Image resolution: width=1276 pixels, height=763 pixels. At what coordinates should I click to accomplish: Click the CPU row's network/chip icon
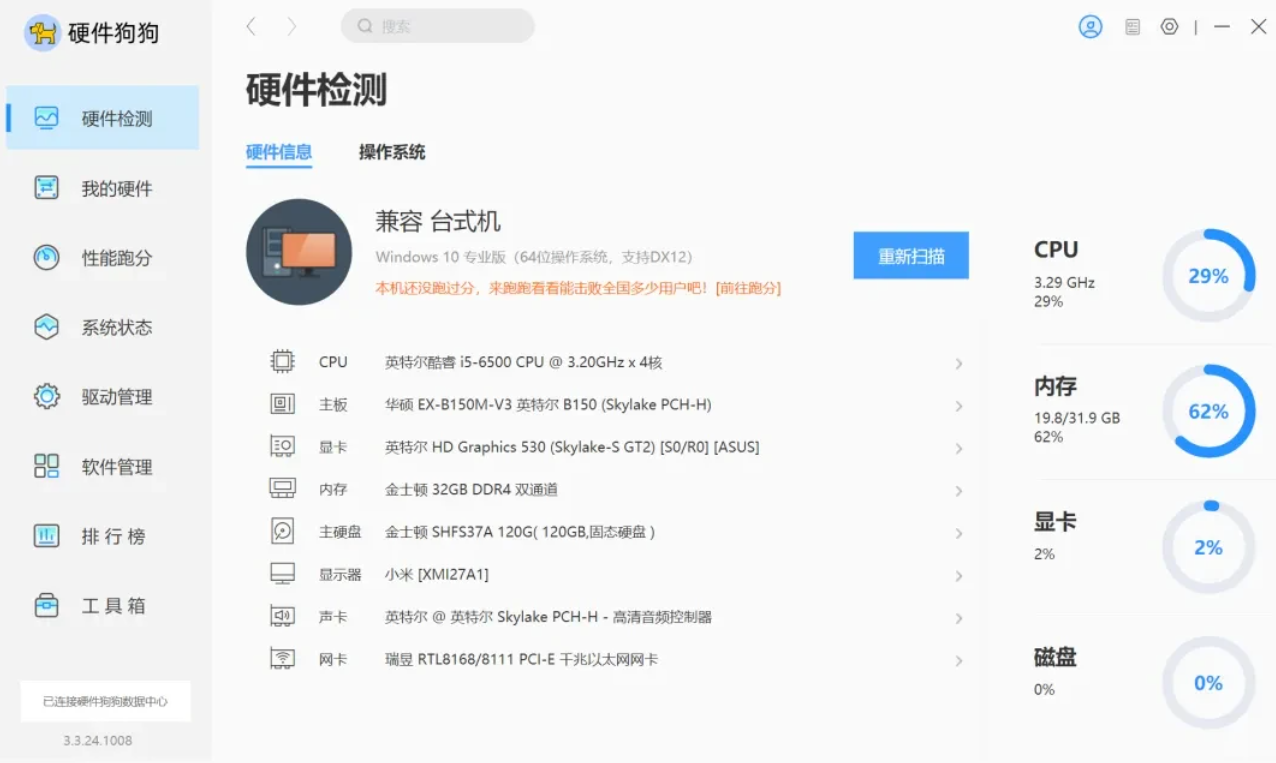(x=282, y=361)
